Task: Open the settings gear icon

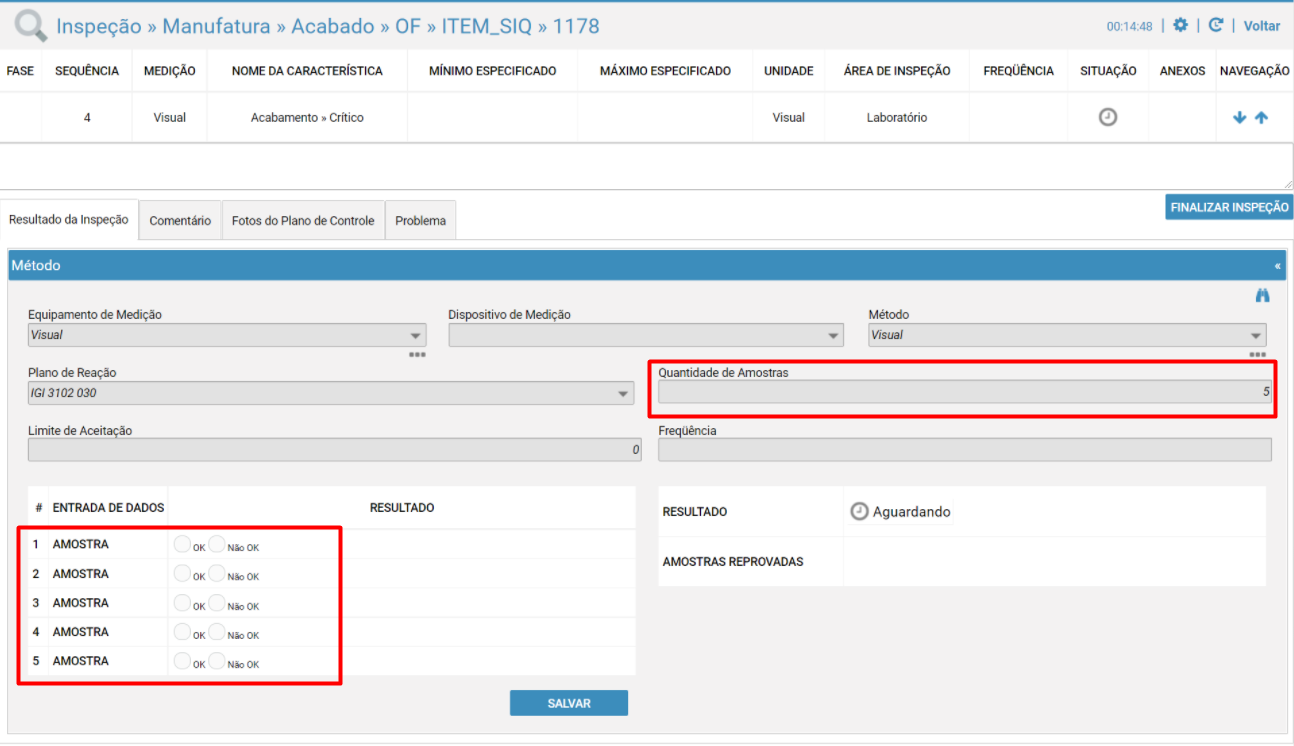Action: pyautogui.click(x=1180, y=26)
